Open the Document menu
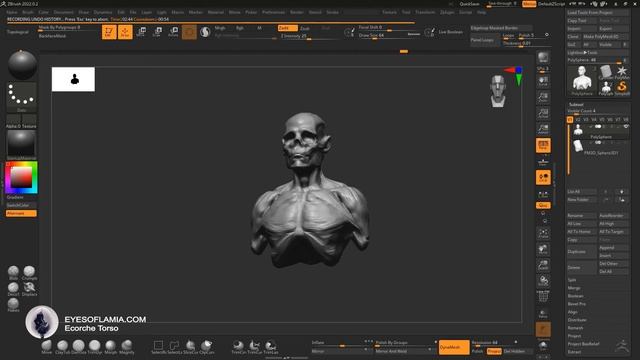 pos(64,12)
